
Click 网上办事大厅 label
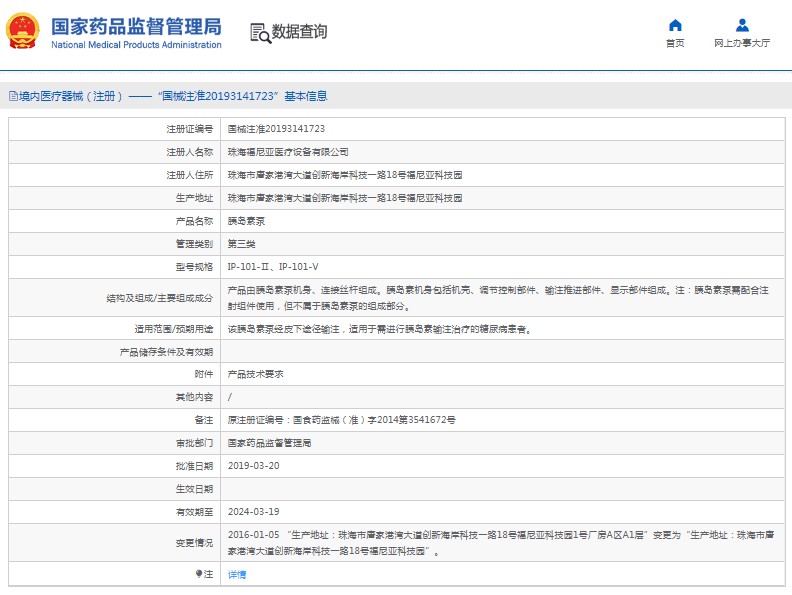coord(742,43)
